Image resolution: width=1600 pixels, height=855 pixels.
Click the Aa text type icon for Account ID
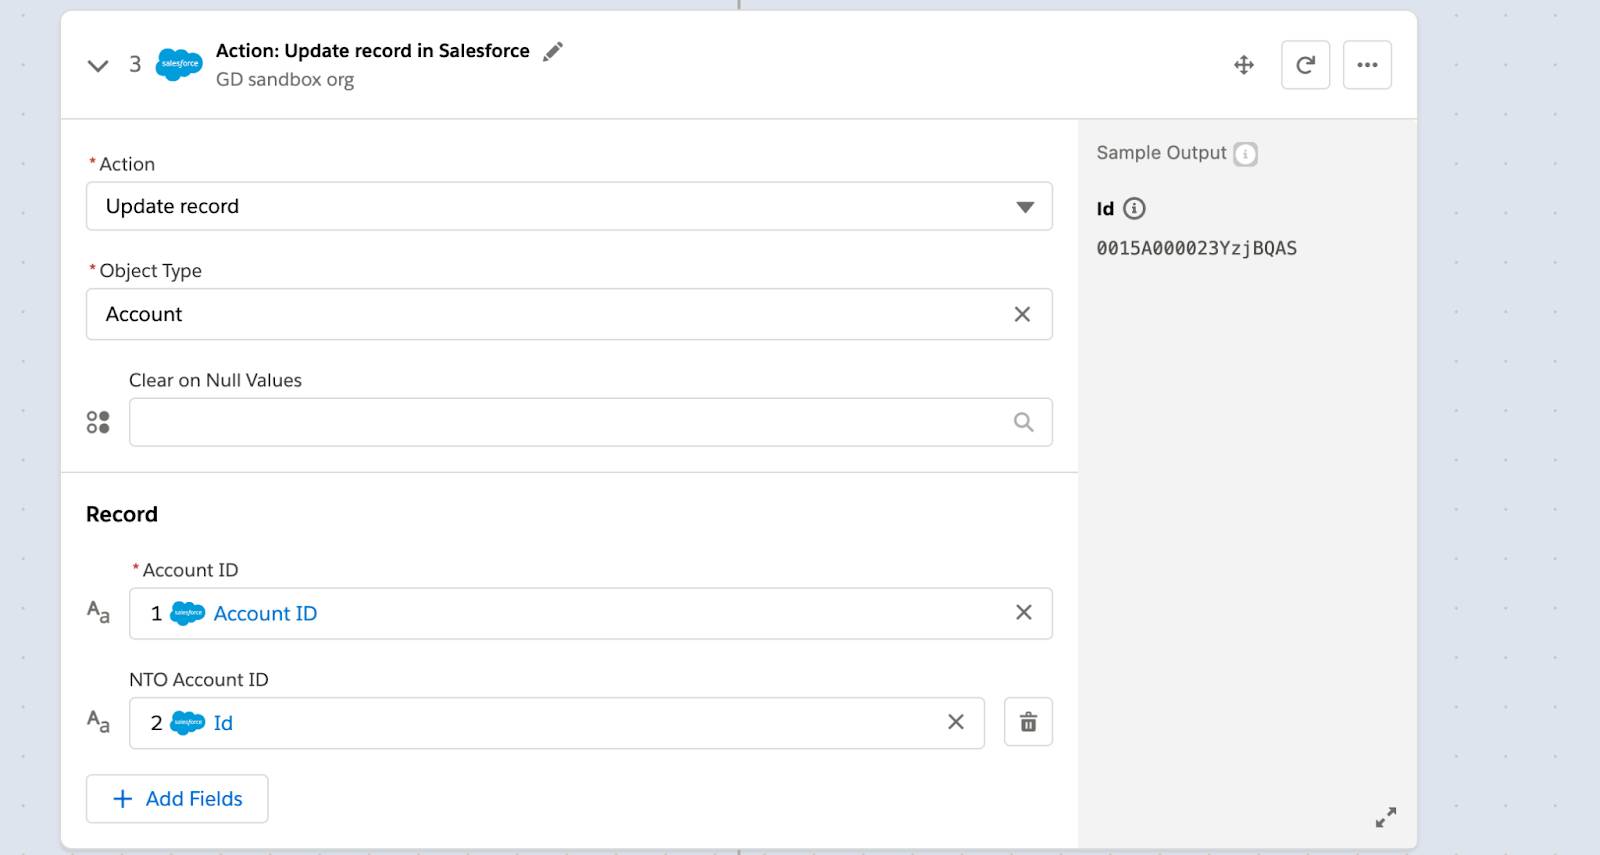point(98,611)
